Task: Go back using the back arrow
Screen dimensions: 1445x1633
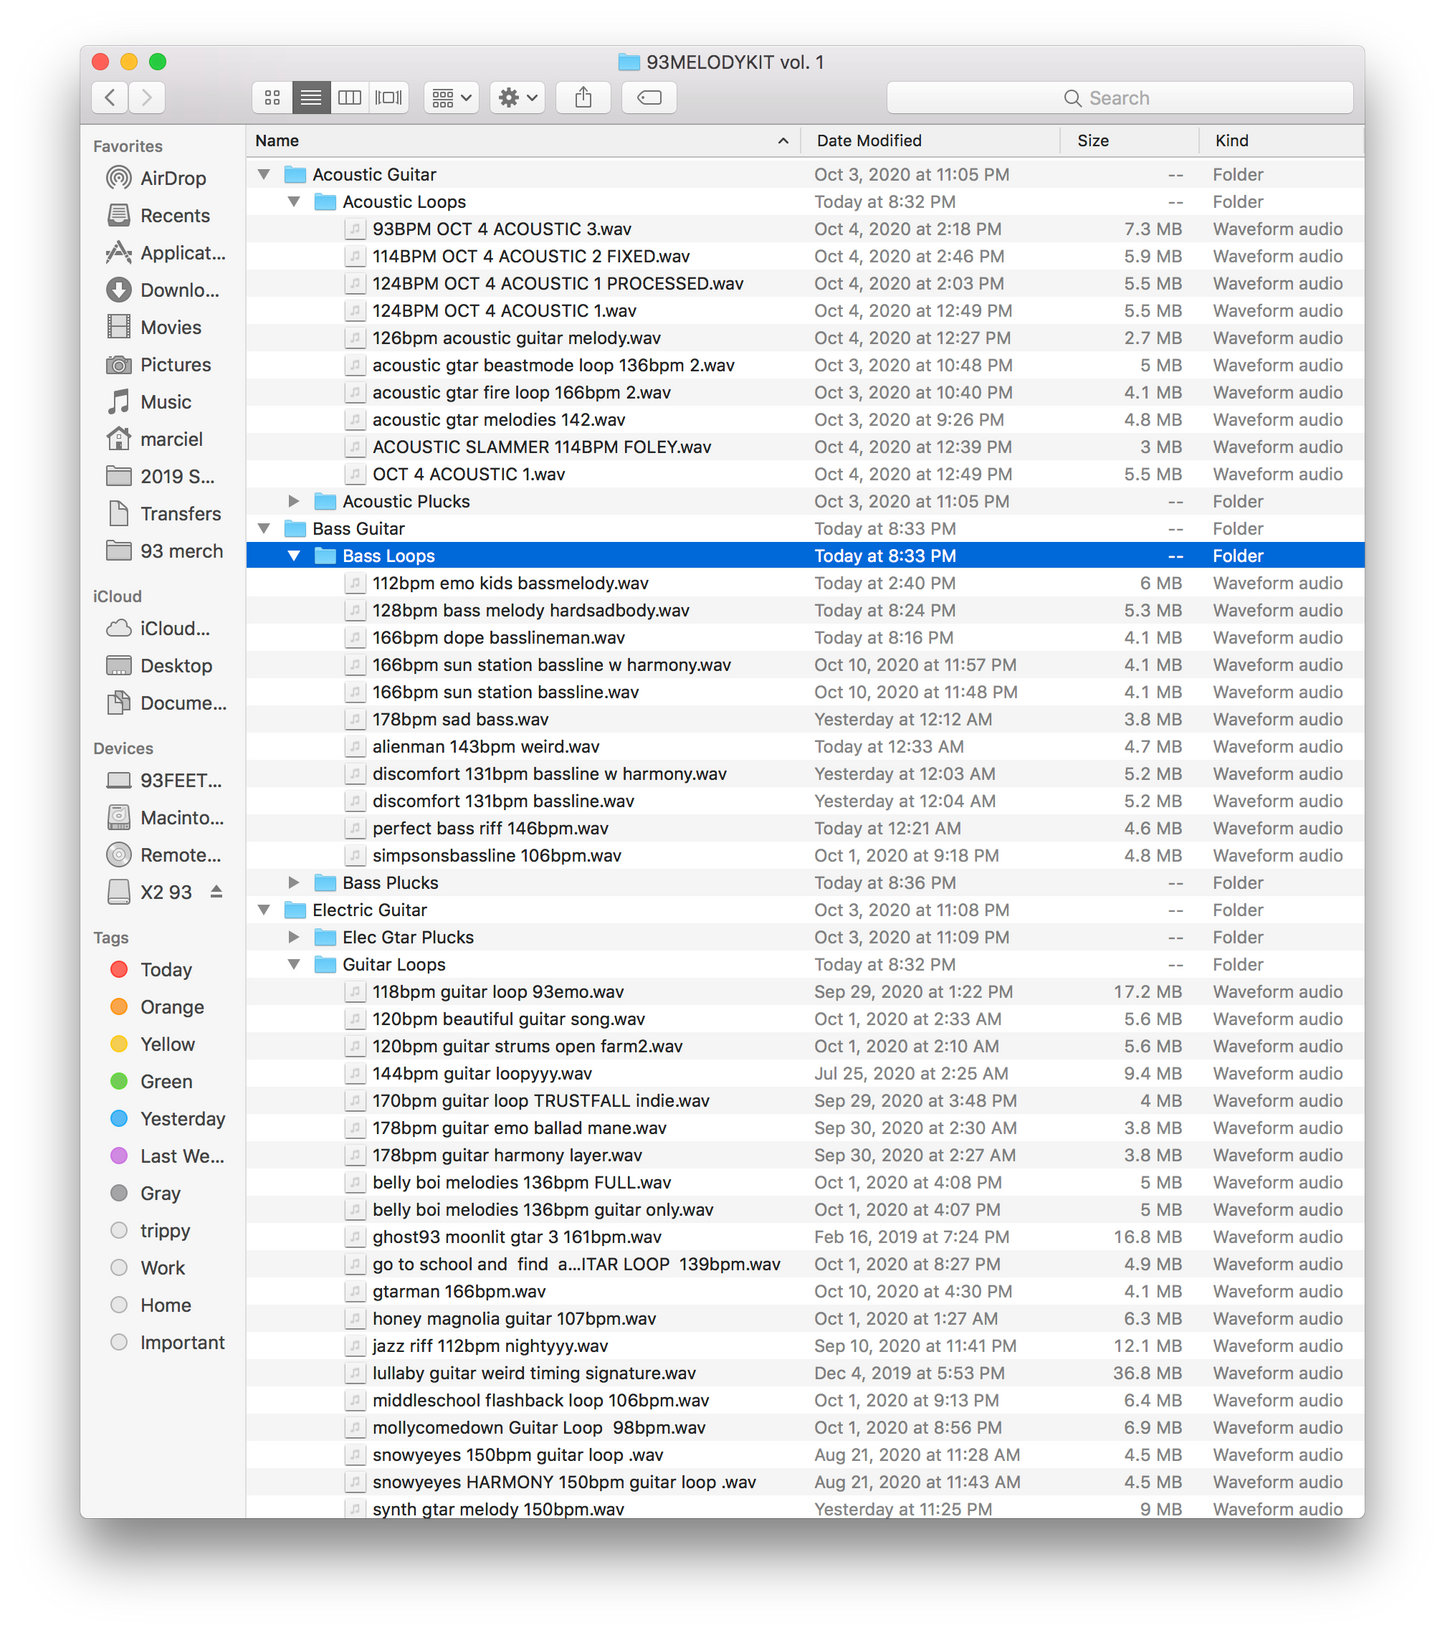Action: click(x=110, y=98)
